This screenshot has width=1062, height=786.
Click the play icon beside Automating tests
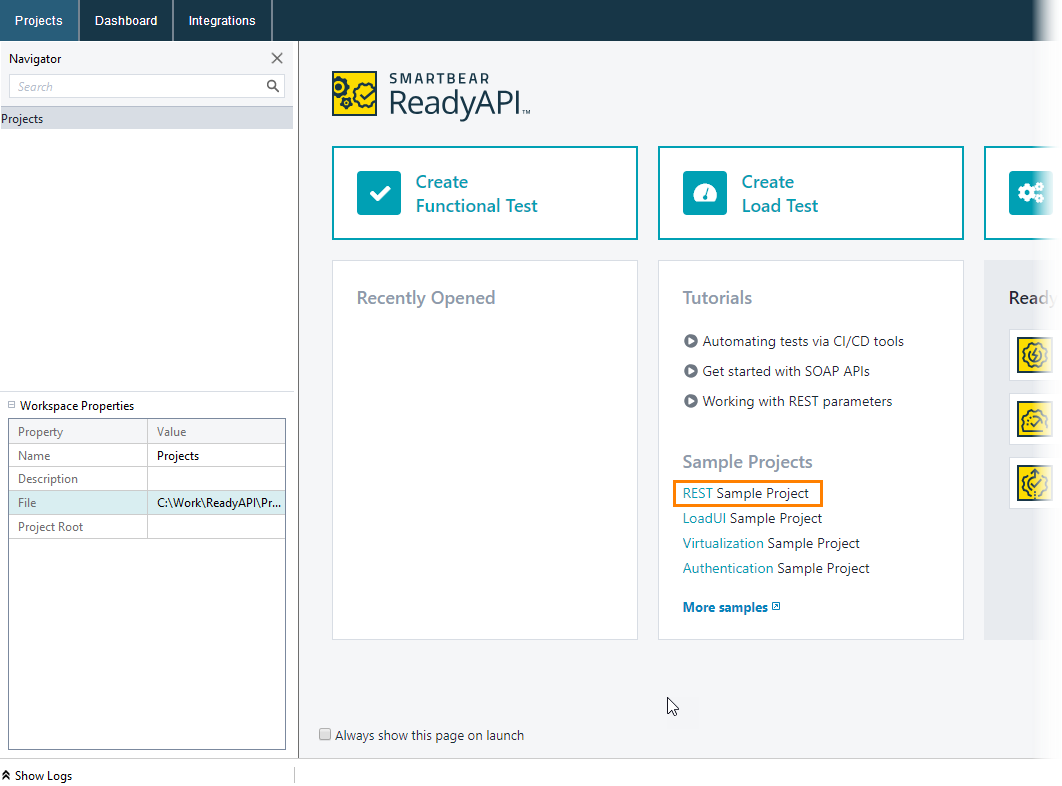[690, 341]
